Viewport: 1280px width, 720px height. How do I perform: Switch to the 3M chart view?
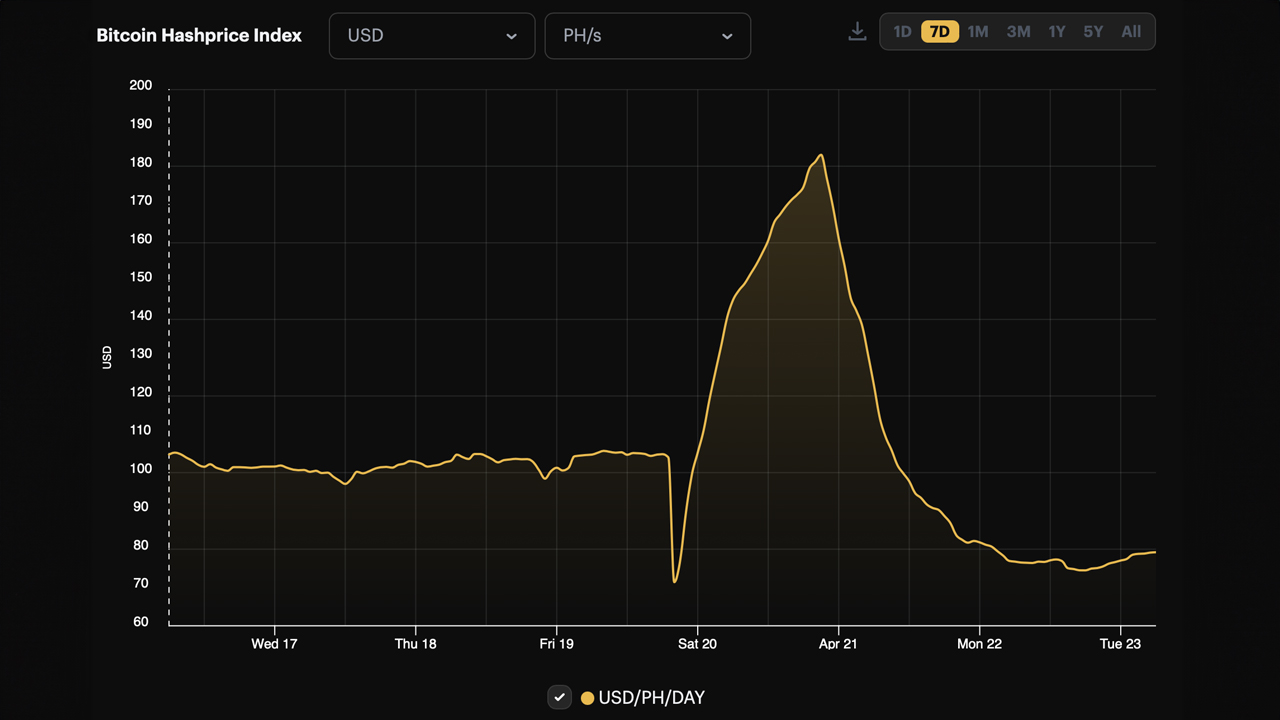point(1018,31)
